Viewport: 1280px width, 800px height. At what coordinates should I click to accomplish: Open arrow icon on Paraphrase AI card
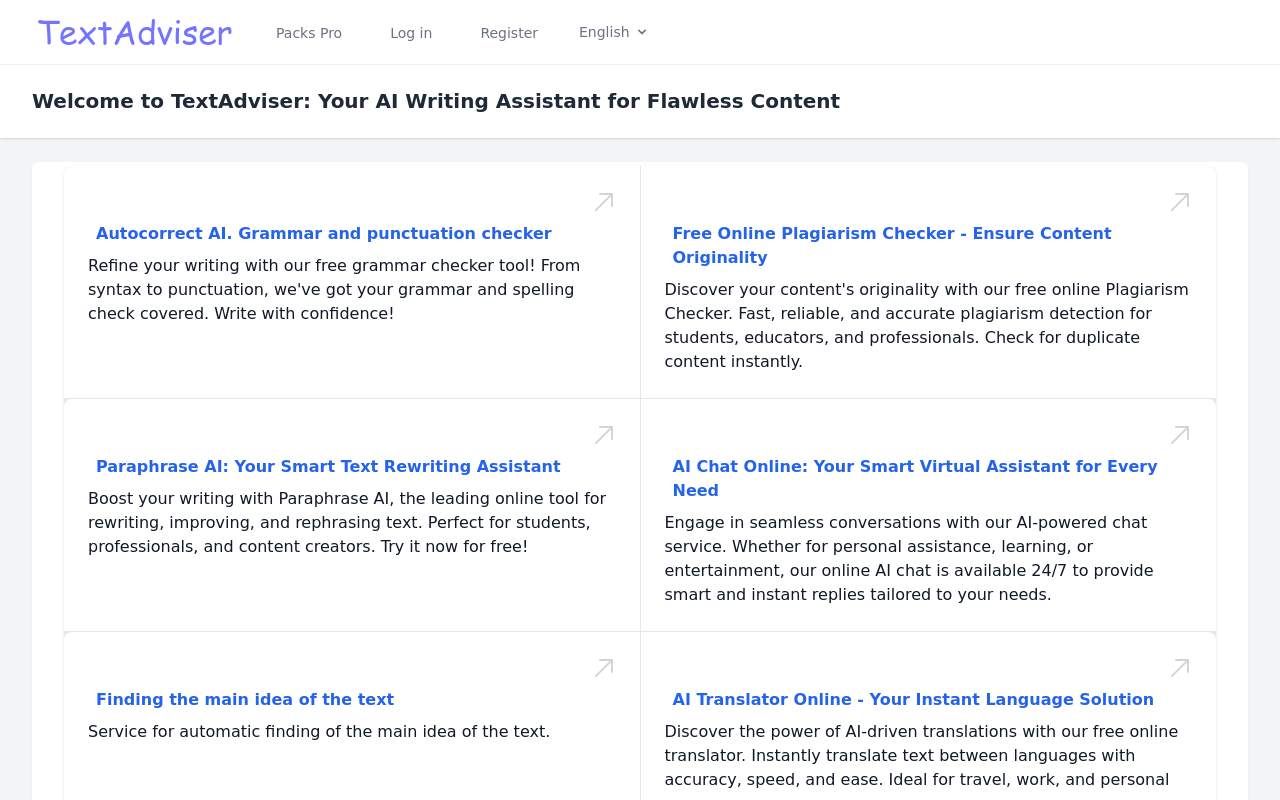[x=604, y=435]
